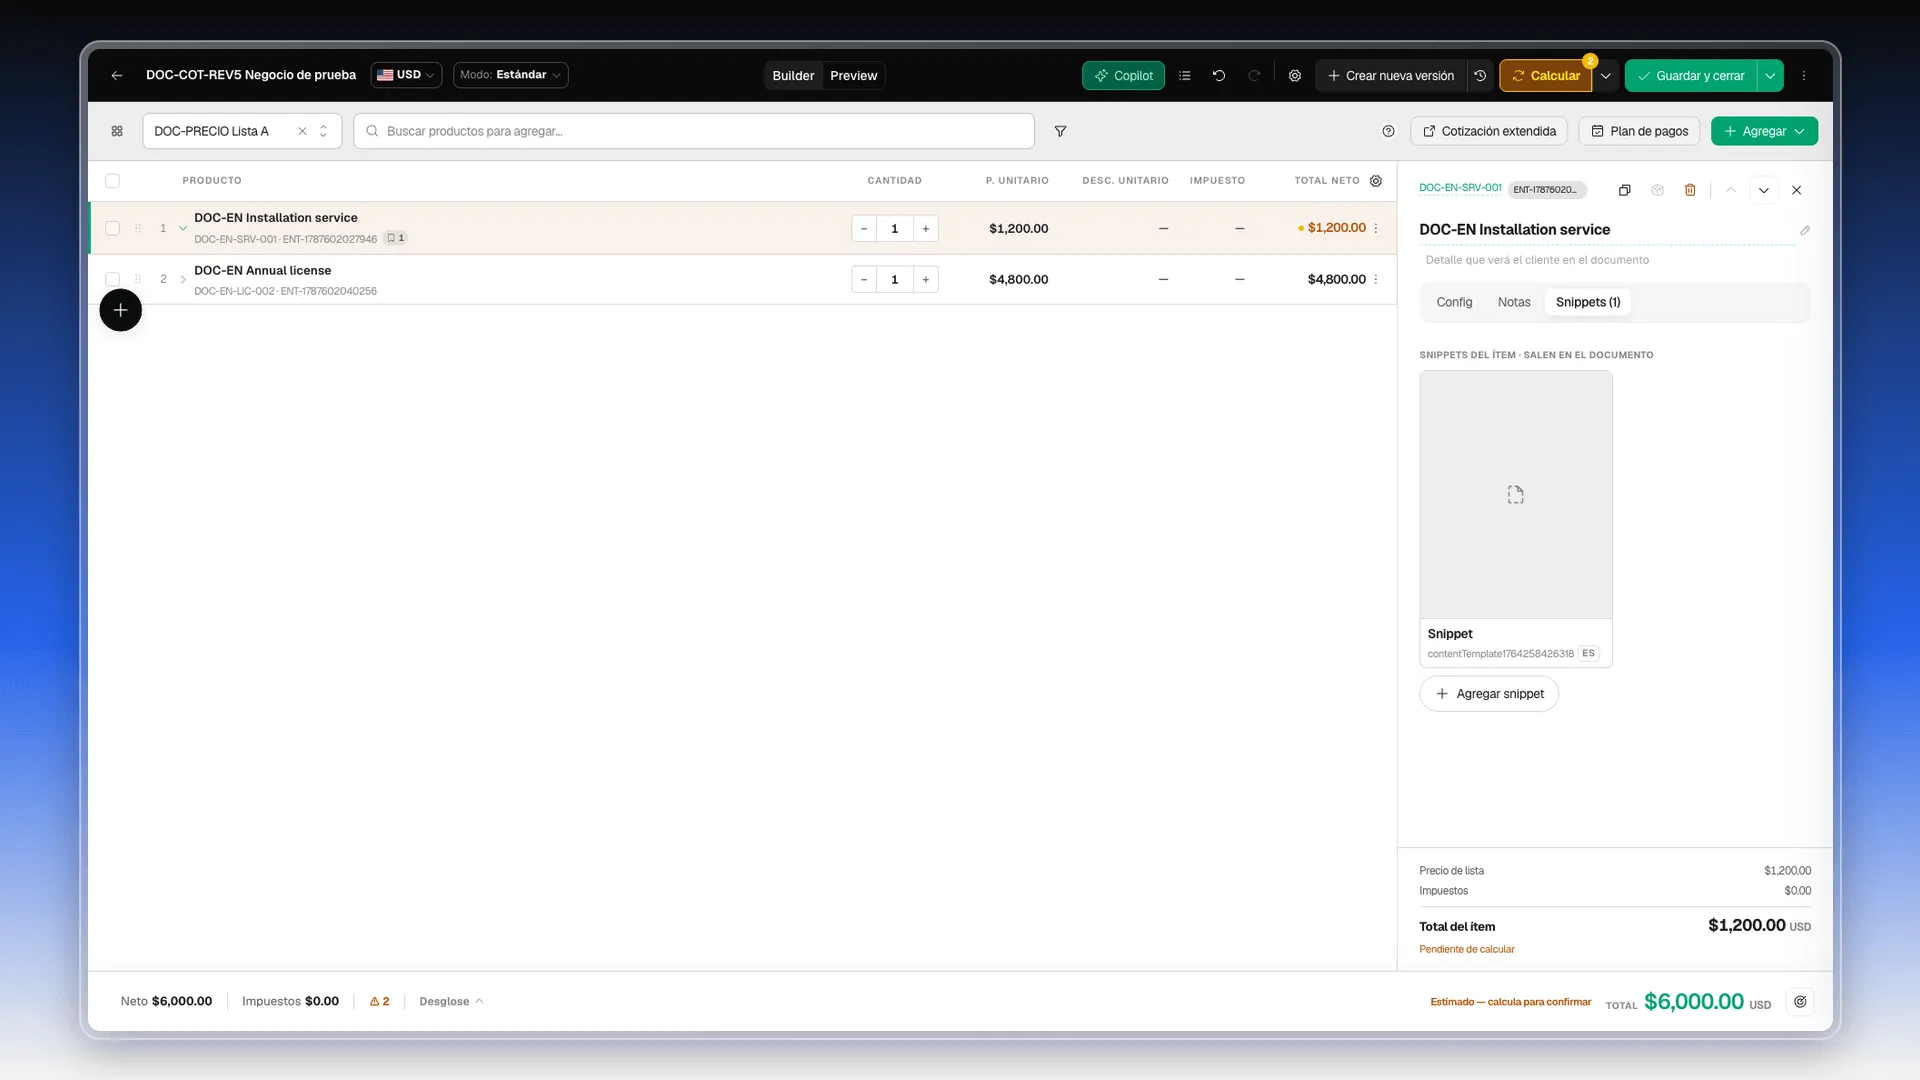Open the catalog grid icon next to price list
1920x1080 pixels.
coord(117,131)
